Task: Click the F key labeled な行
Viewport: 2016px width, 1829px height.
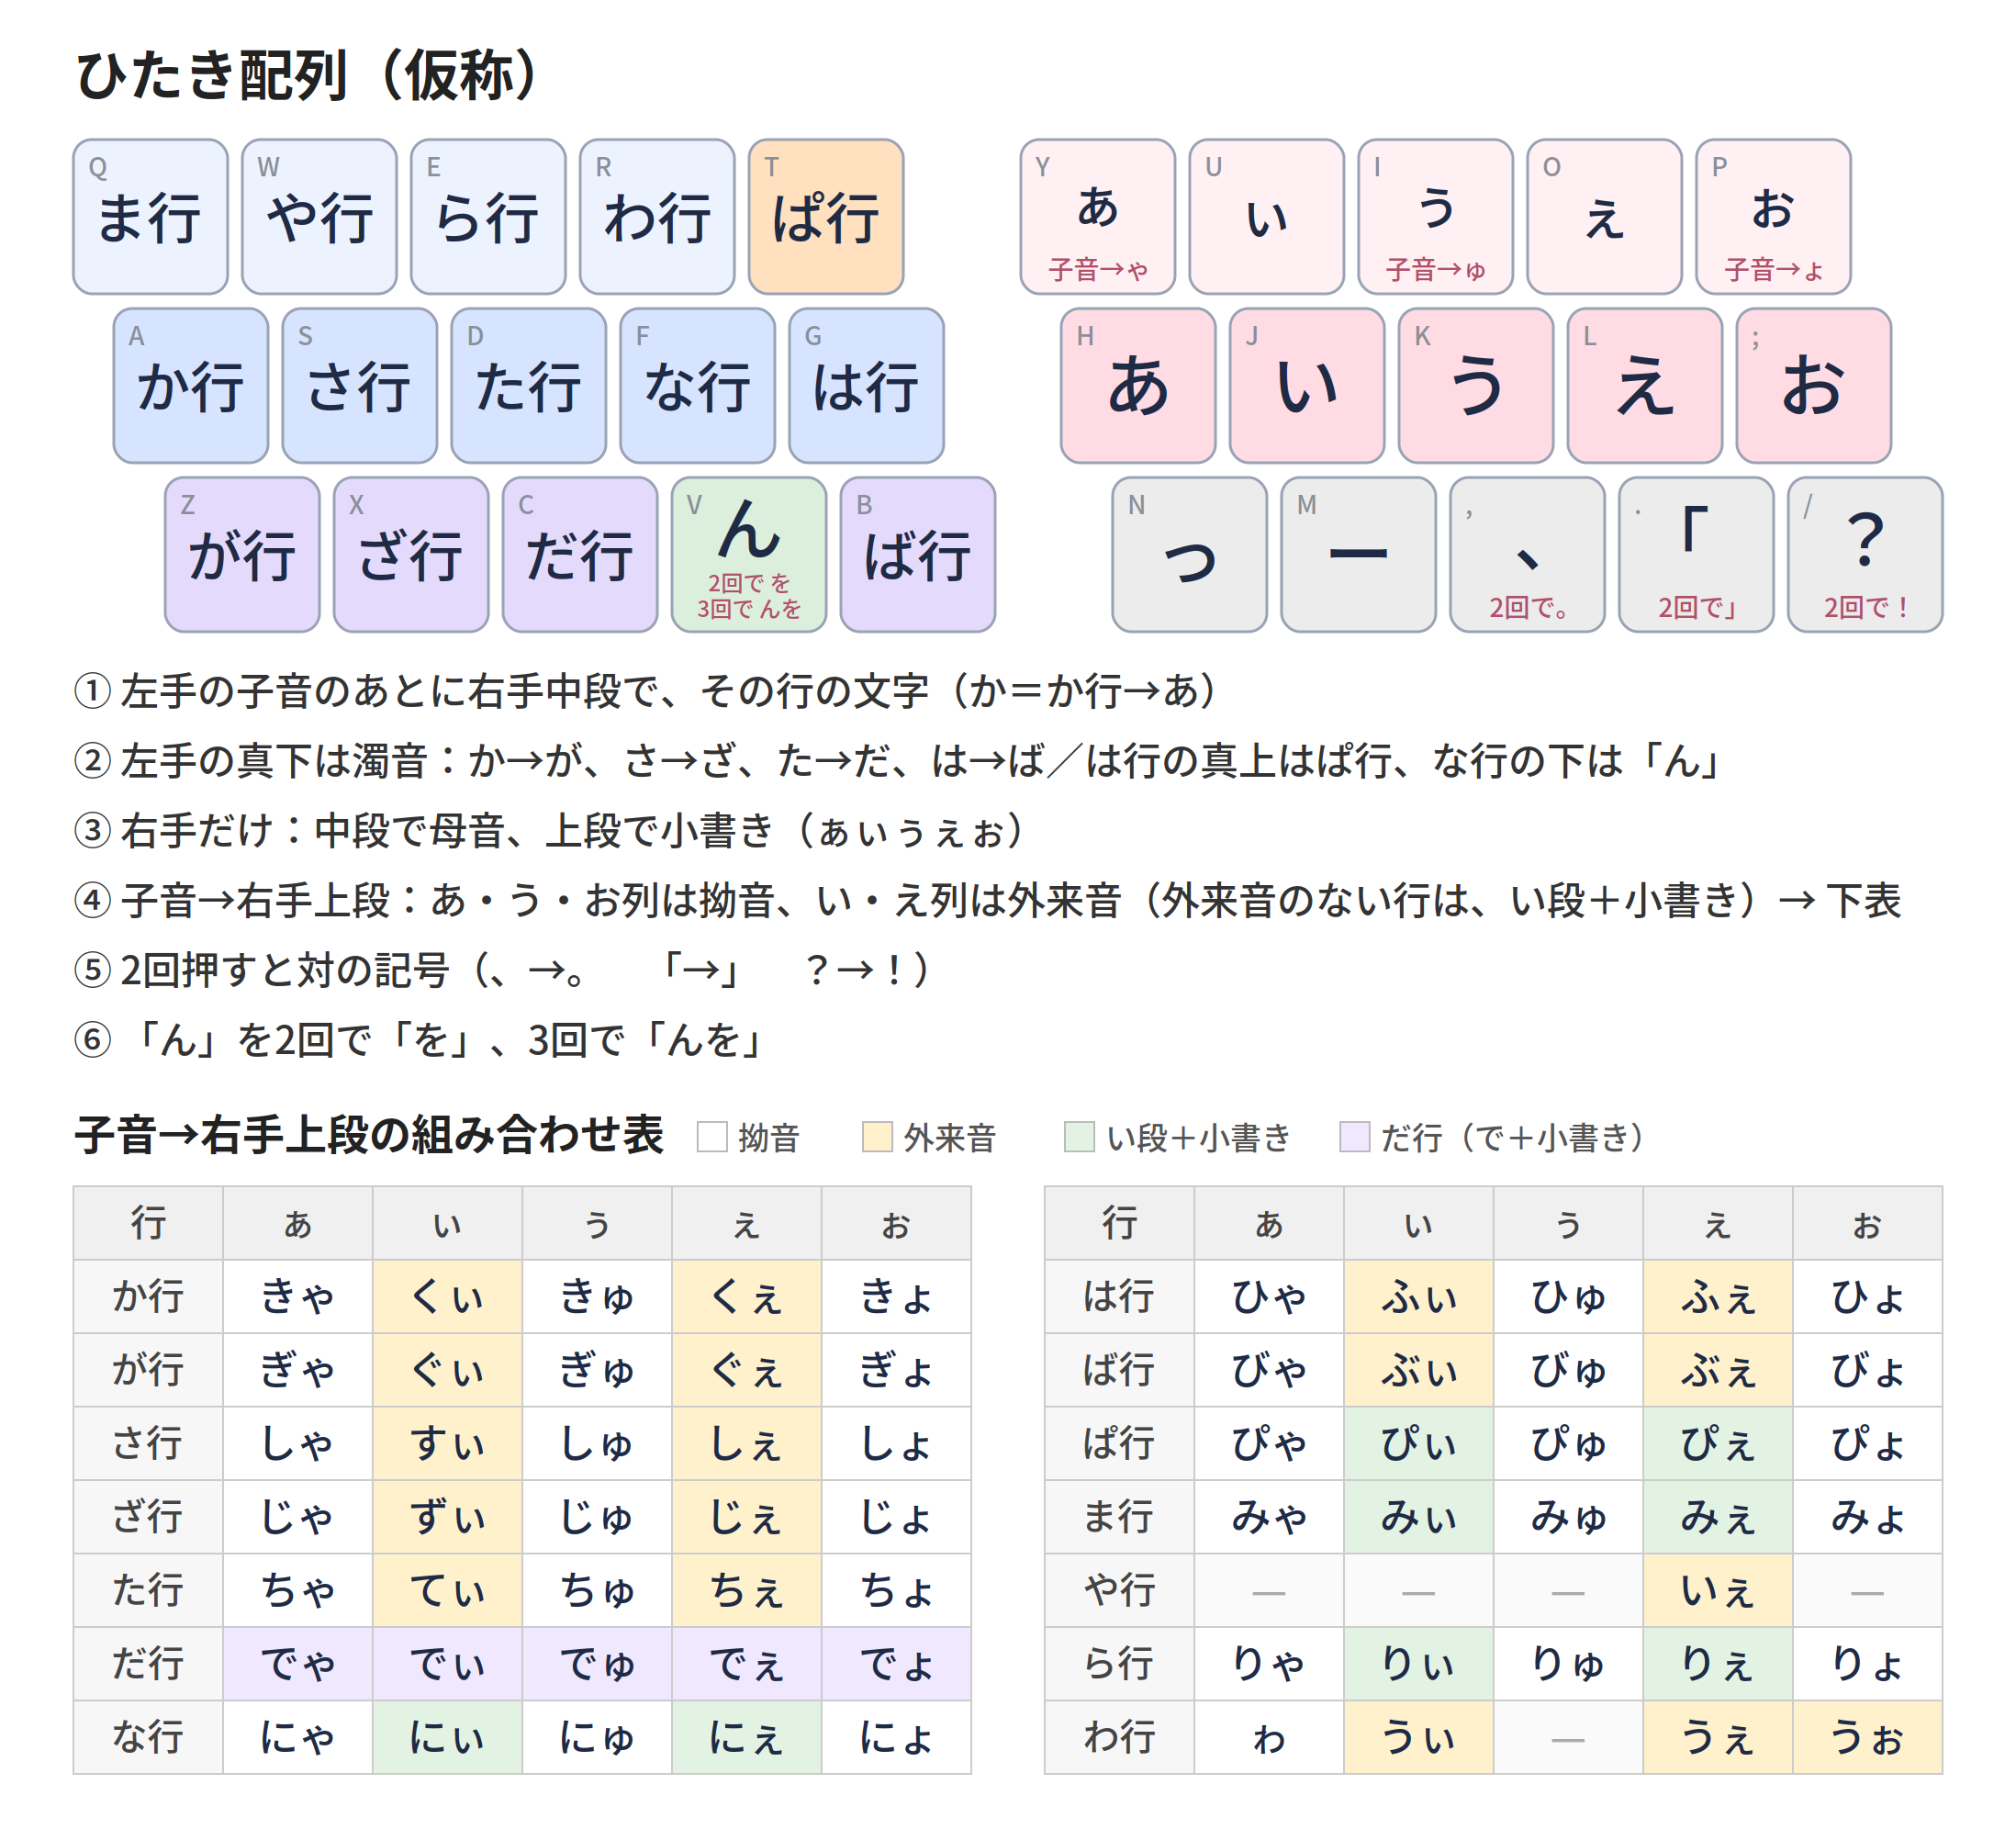Action: [698, 386]
